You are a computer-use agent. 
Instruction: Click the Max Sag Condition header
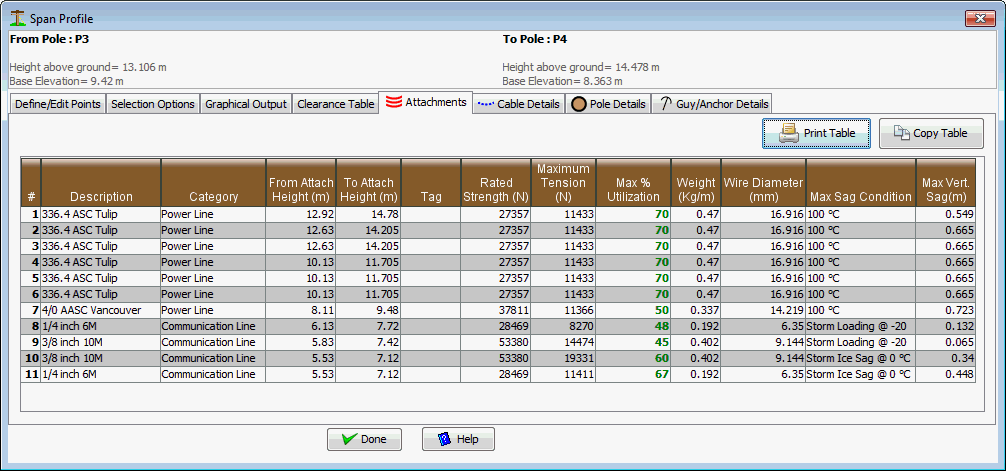pos(860,182)
